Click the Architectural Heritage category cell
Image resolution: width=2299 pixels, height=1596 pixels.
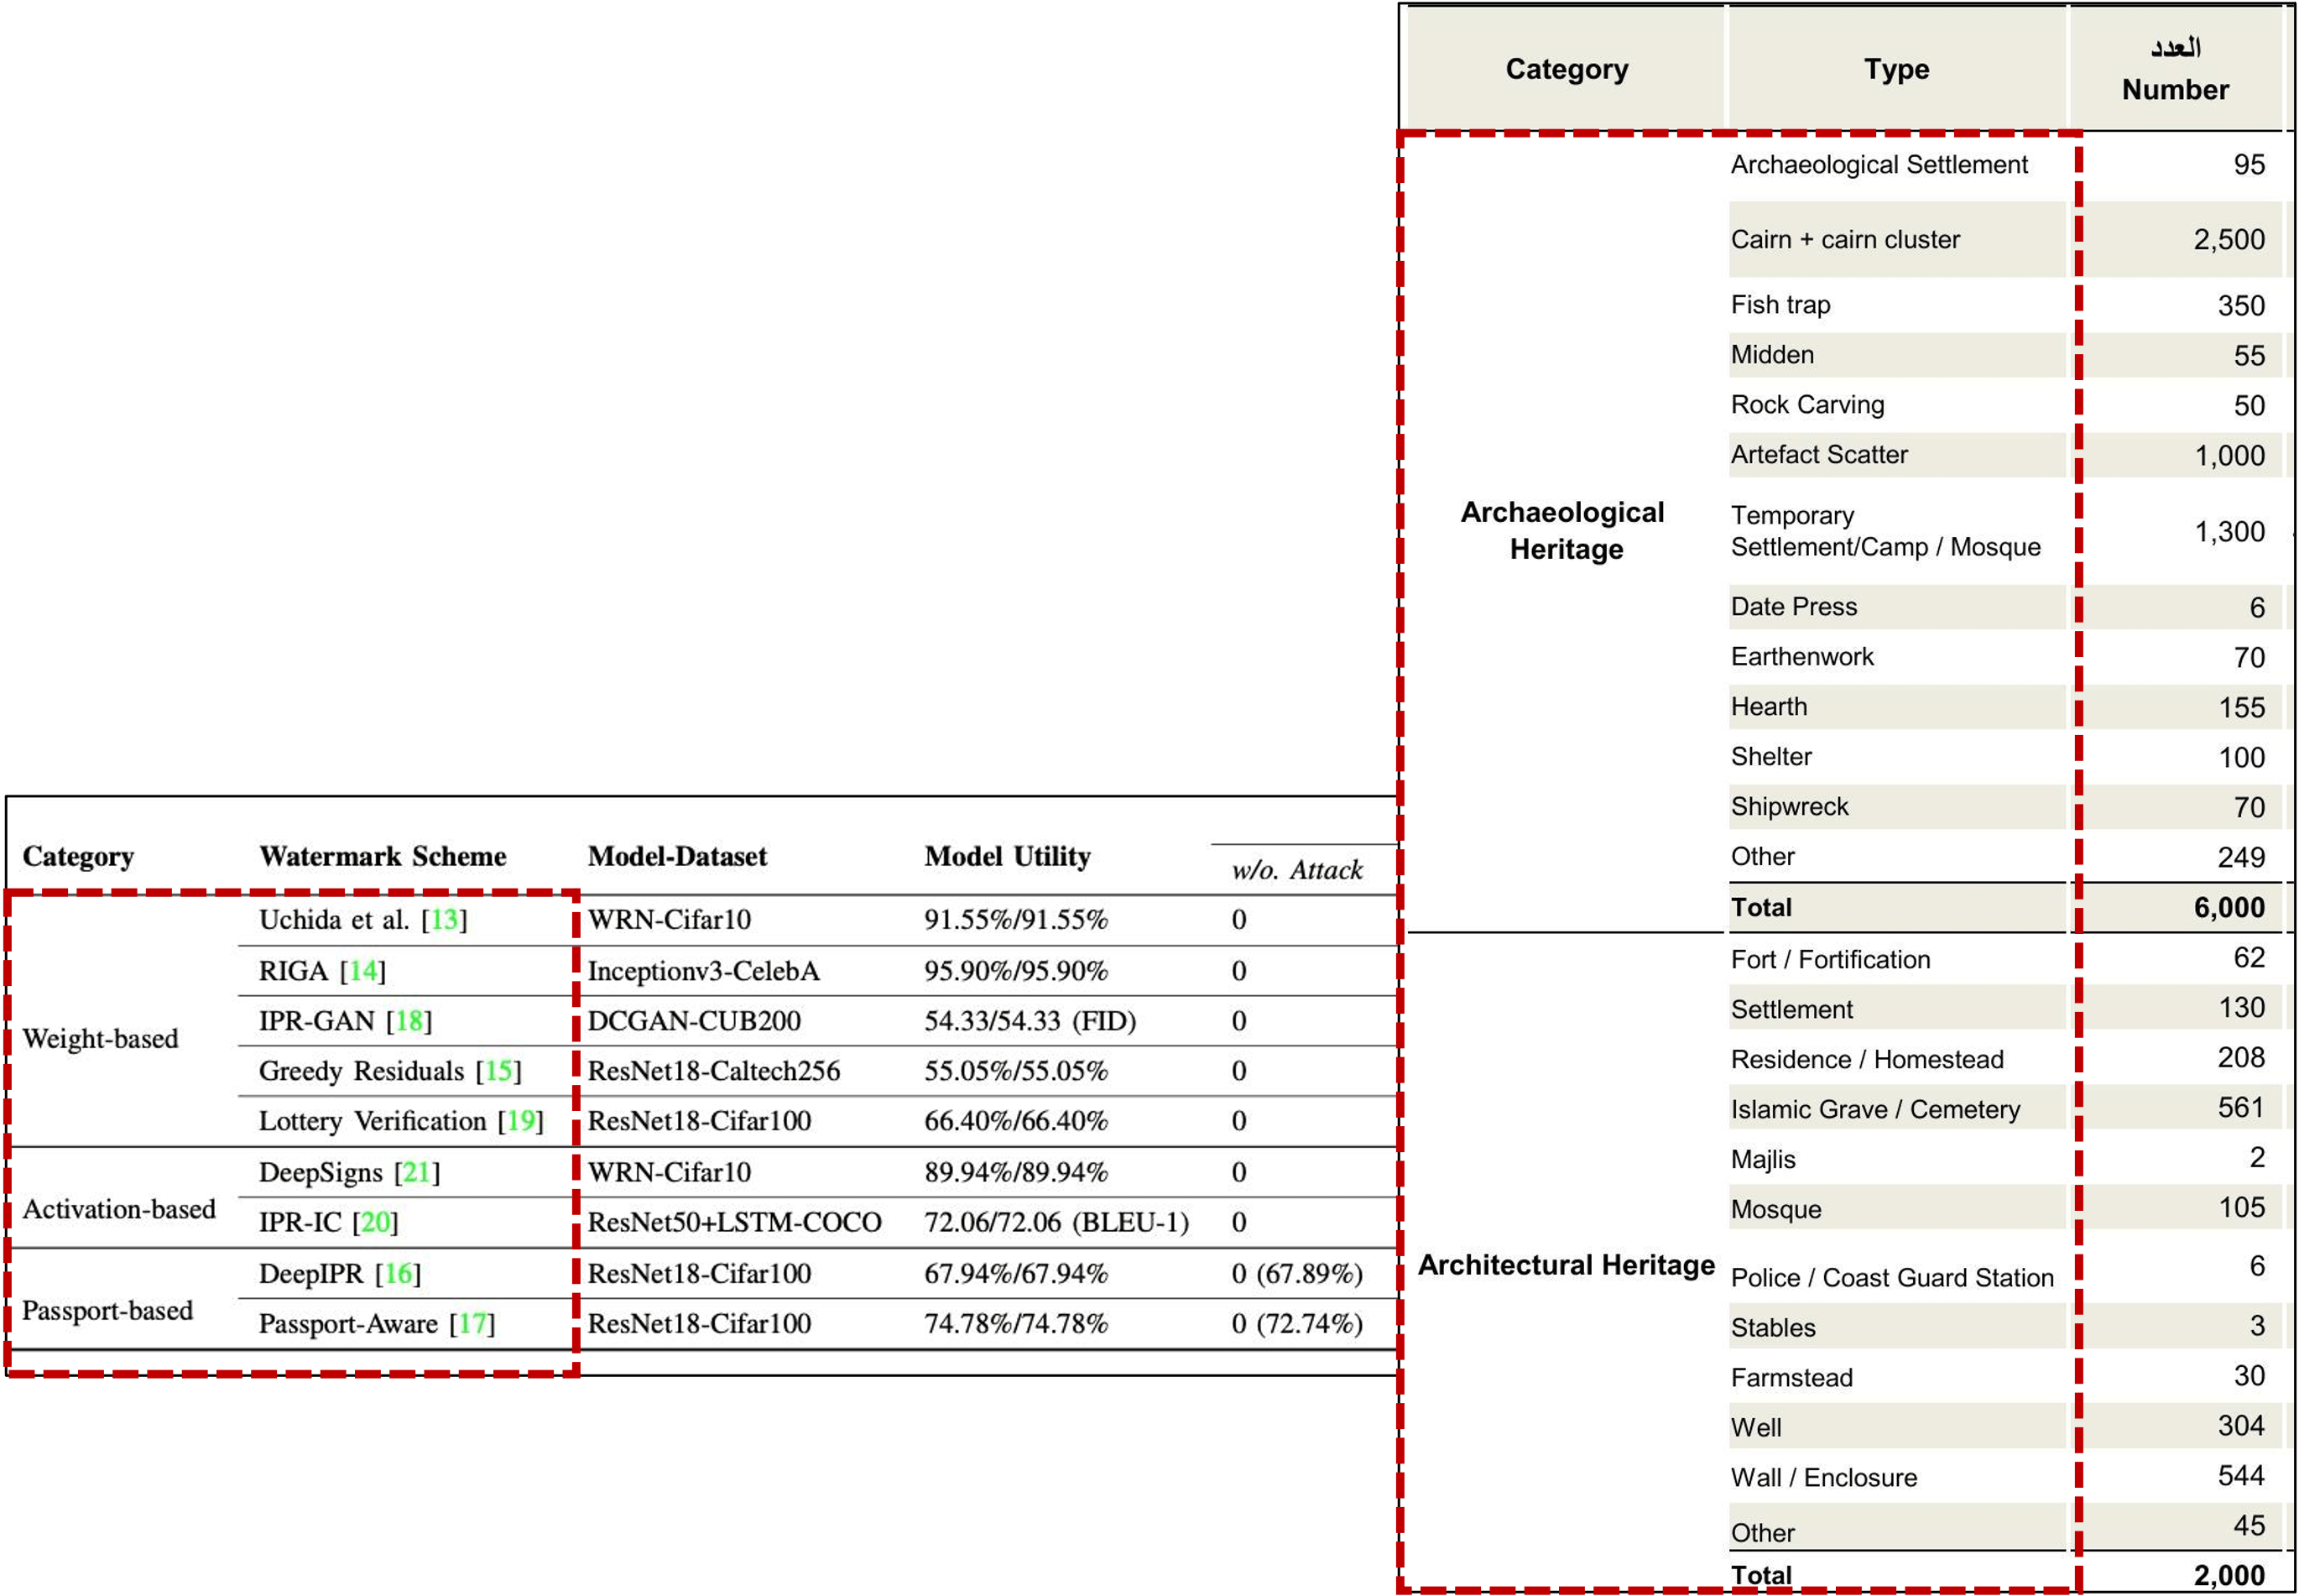(x=1566, y=1265)
